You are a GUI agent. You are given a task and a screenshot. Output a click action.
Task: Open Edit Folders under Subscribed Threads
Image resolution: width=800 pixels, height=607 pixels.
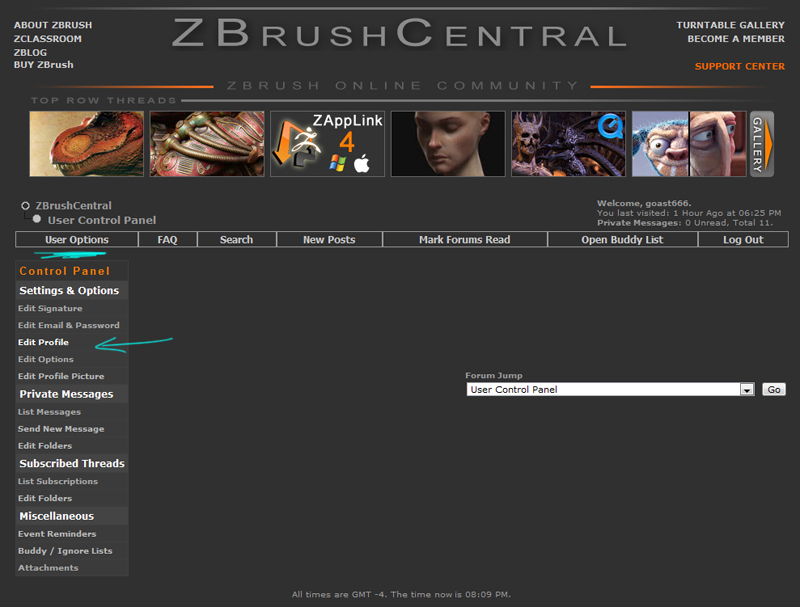pos(45,498)
